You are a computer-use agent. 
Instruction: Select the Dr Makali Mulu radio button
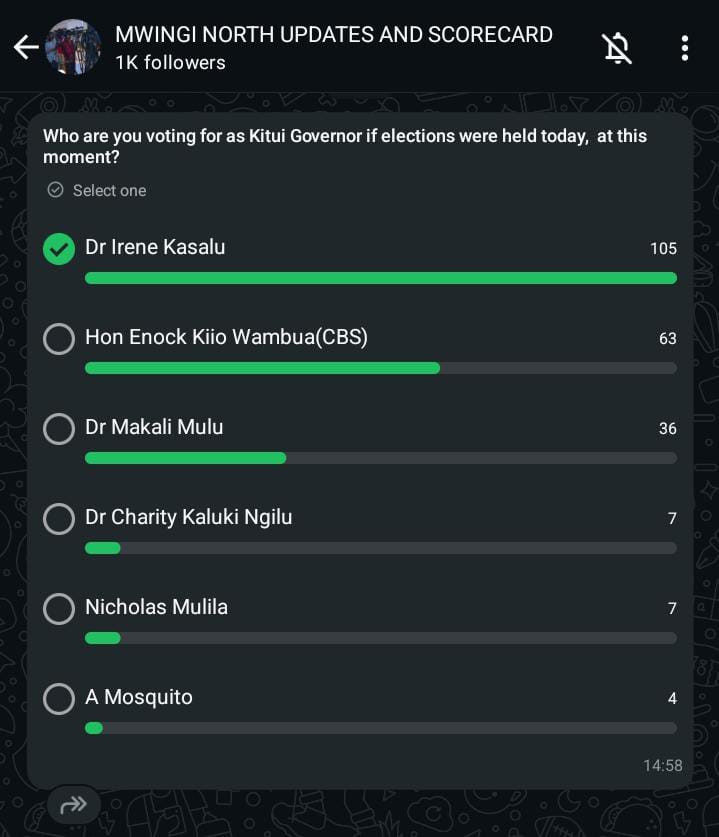tap(59, 429)
